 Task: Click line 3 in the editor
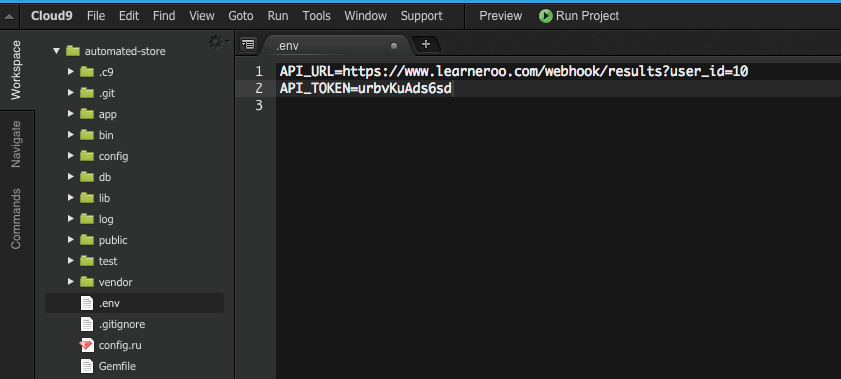coord(558,106)
